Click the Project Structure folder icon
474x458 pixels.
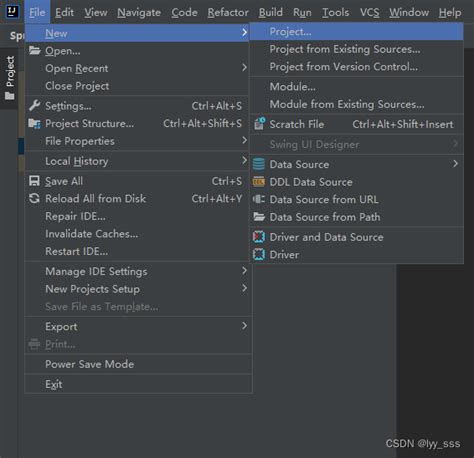(34, 123)
